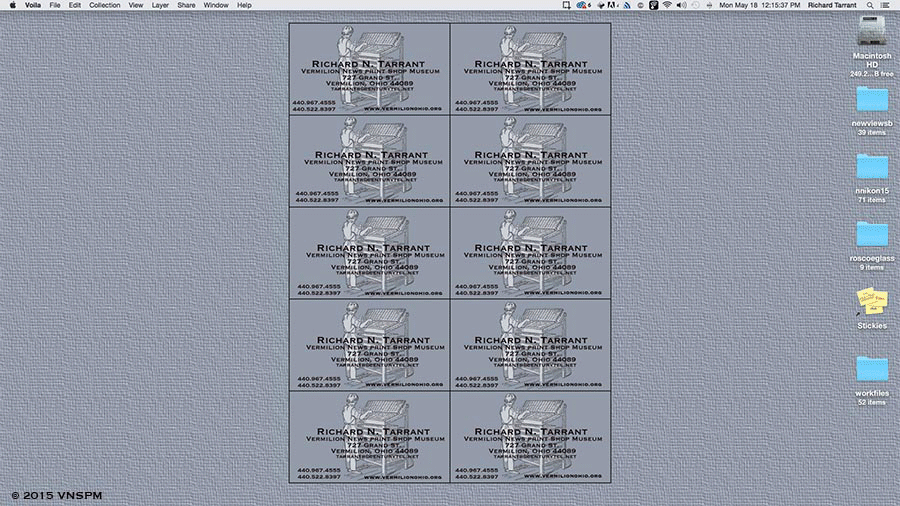Viewport: 900px width, 506px height.
Task: Click the nnikon15 folder name label
Action: click(872, 190)
